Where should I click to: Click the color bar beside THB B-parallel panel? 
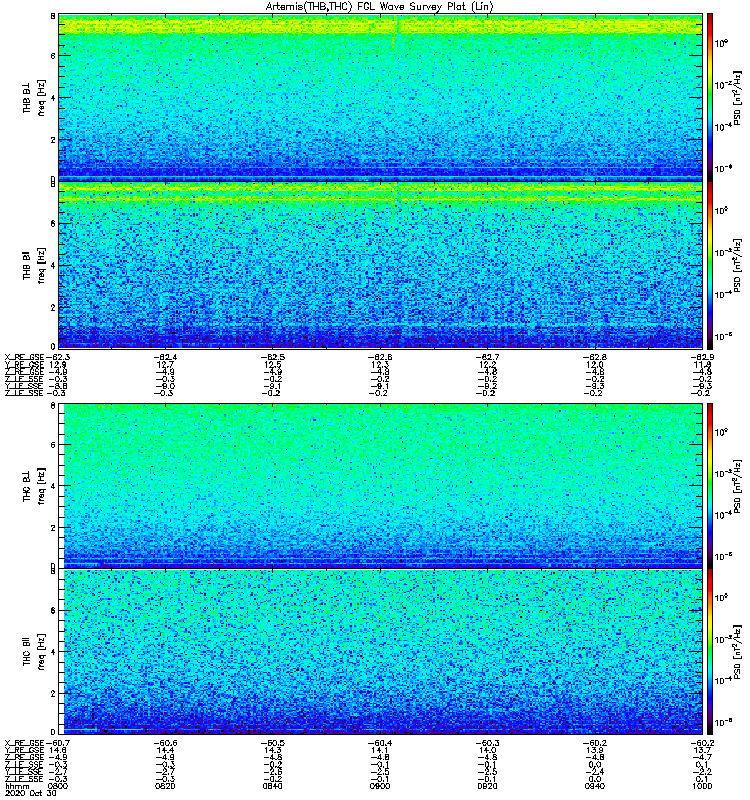[x=710, y=265]
